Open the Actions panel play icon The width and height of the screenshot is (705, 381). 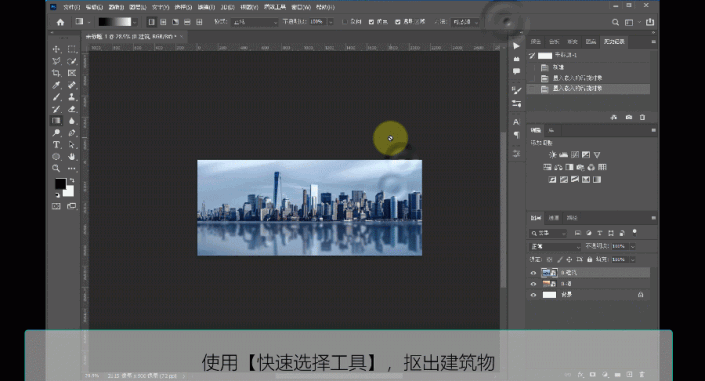516,46
